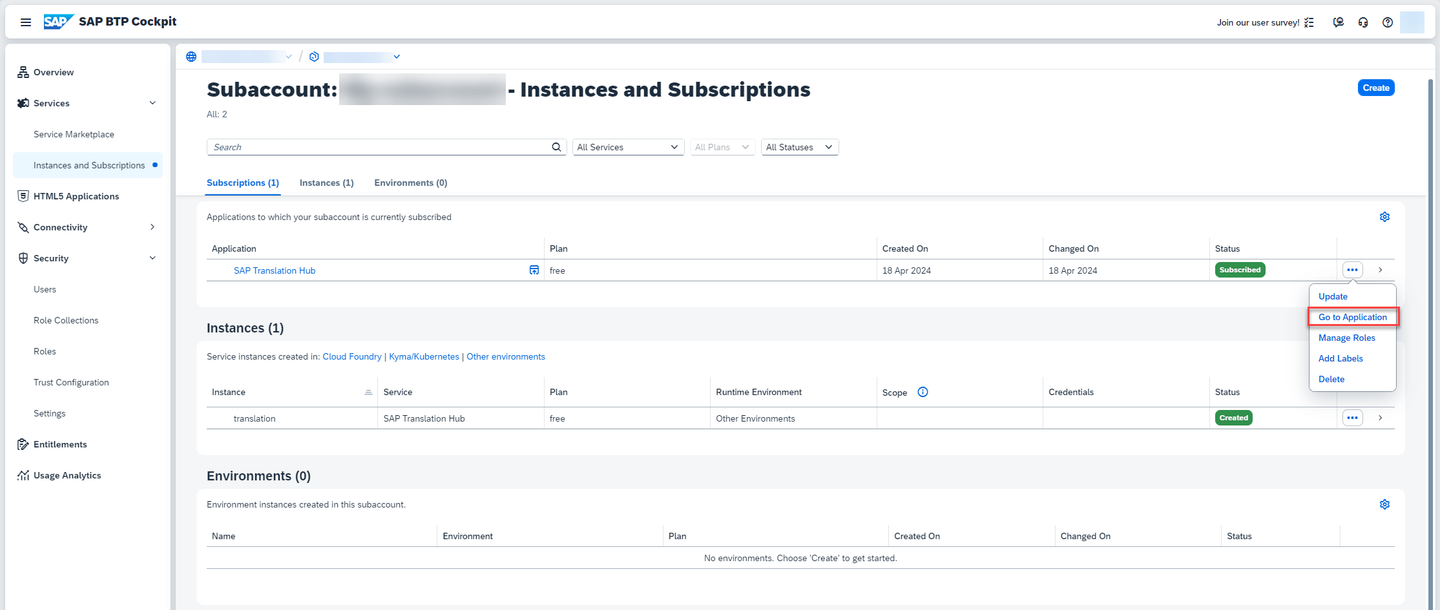Follow the Other environments link

[506, 356]
